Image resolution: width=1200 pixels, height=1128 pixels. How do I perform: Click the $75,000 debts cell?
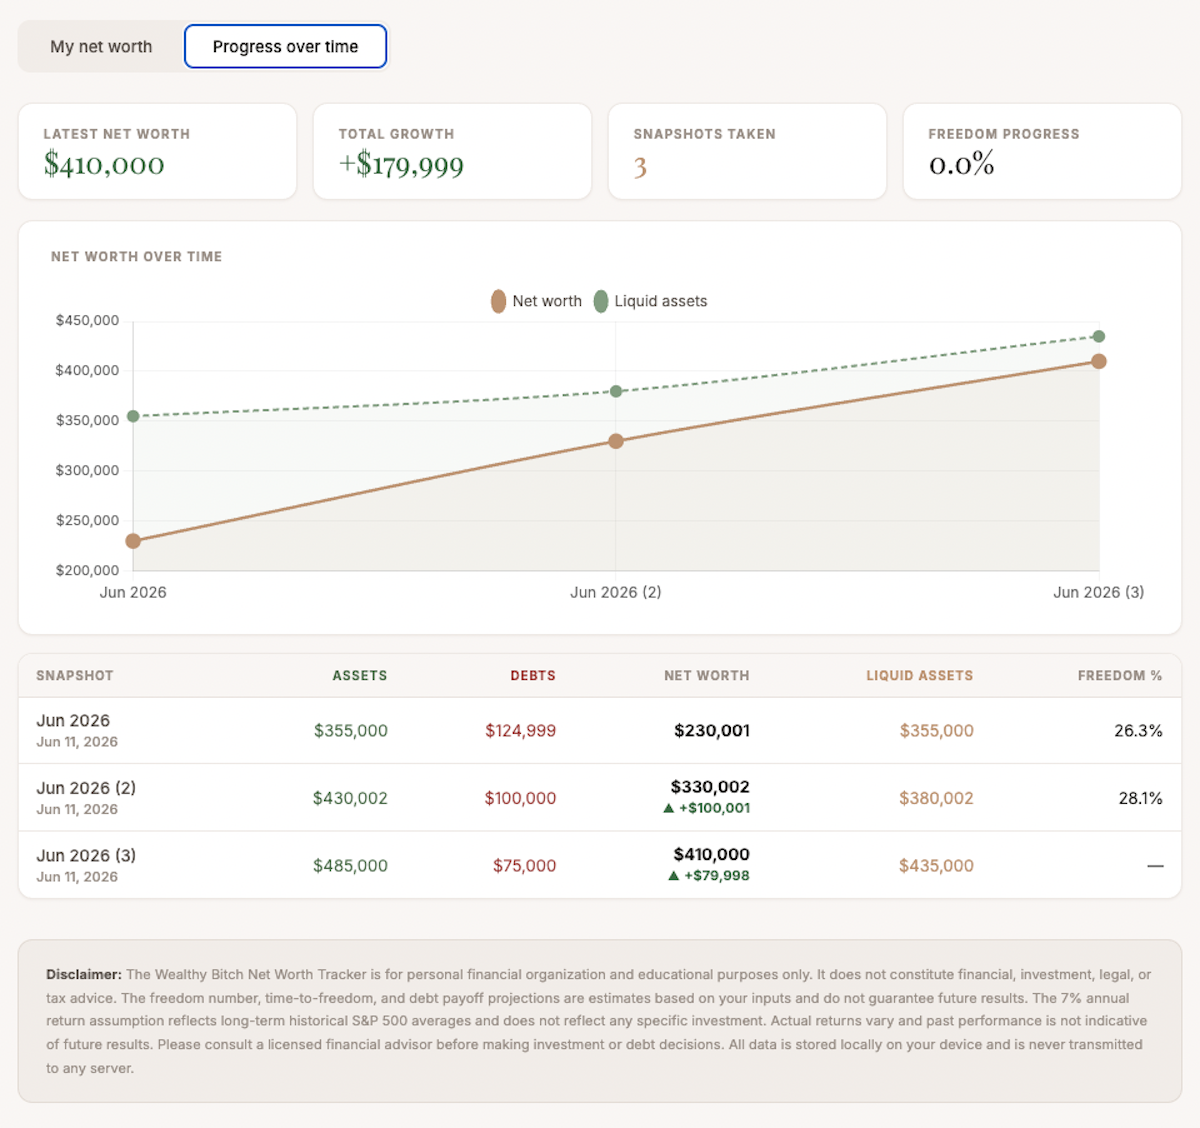point(524,866)
